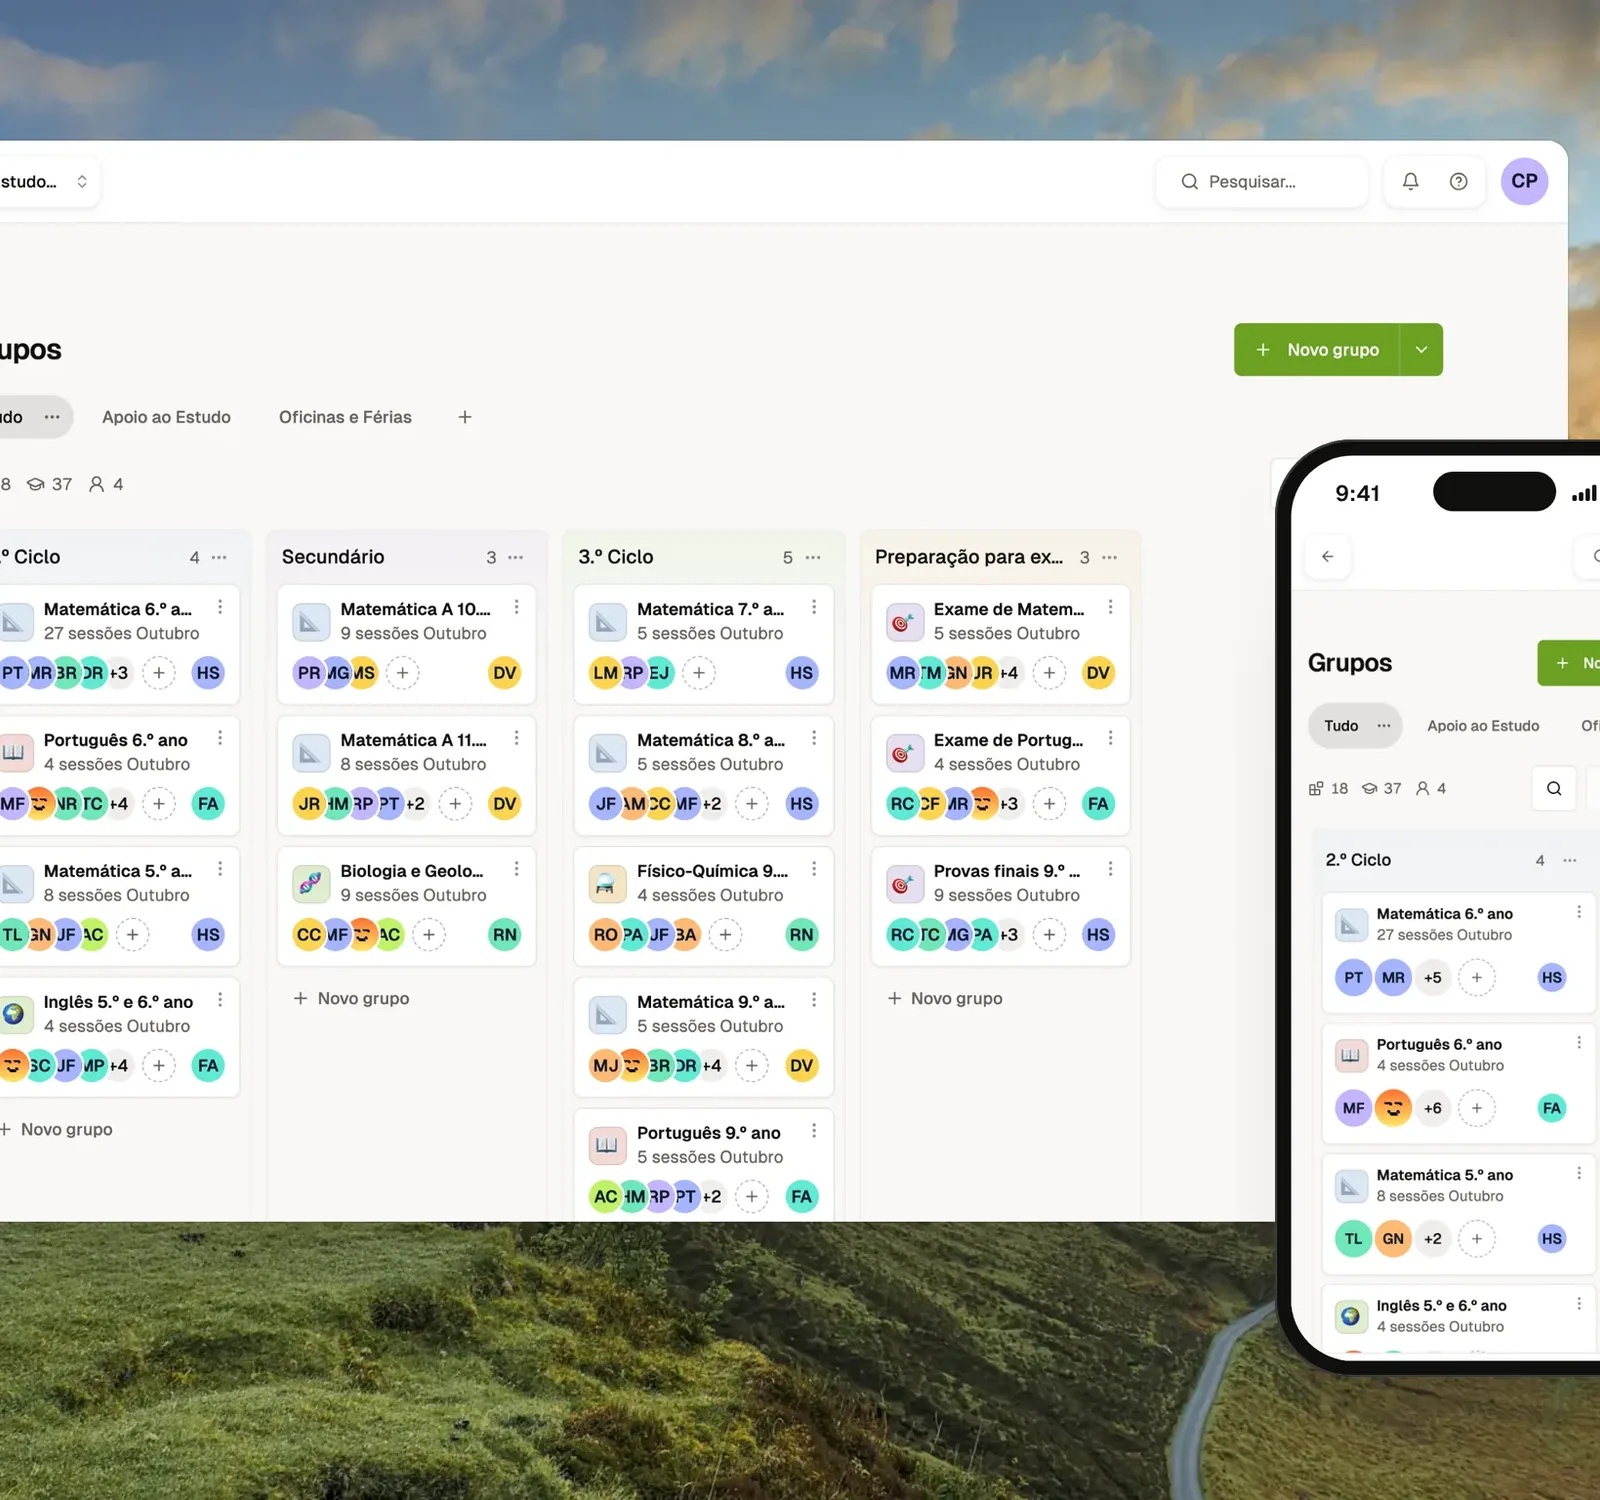Open Tudo tab ellipsis options in phone view
Image resolution: width=1600 pixels, height=1500 pixels.
point(1384,726)
